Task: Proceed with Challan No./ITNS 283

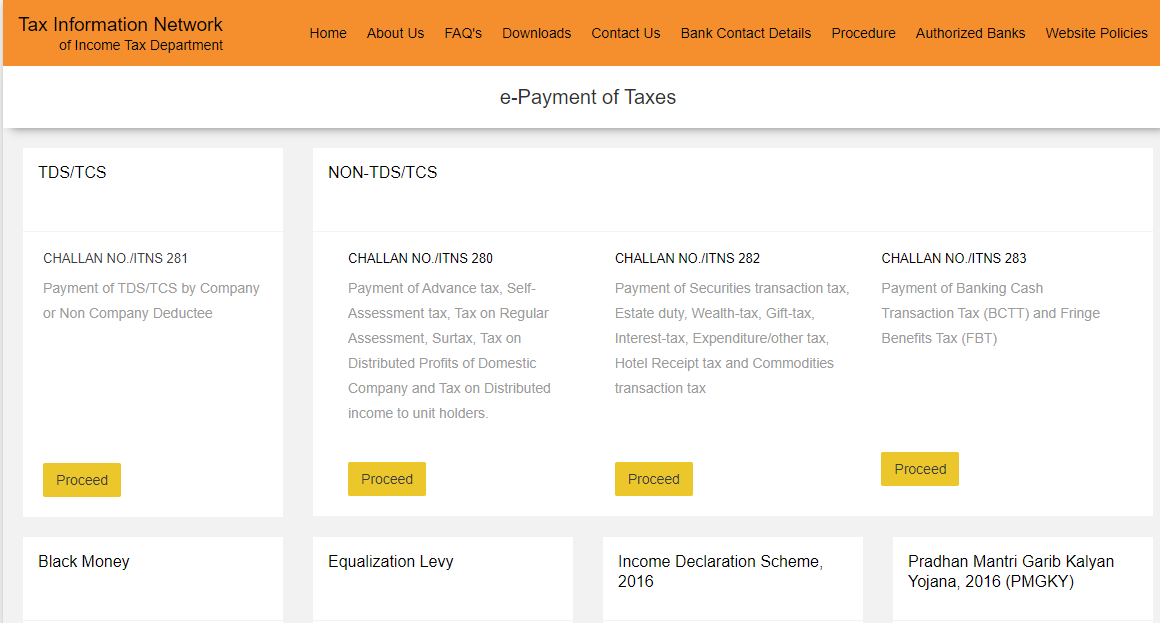Action: (x=920, y=469)
